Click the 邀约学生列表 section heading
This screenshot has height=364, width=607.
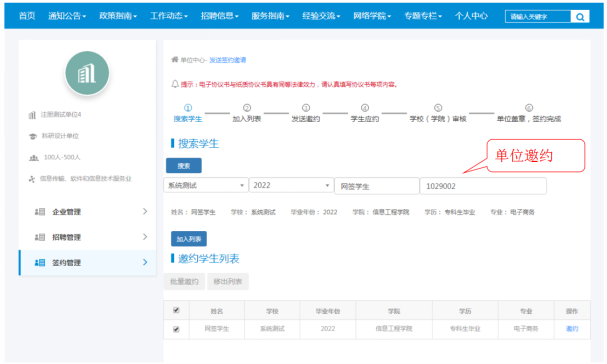point(208,259)
